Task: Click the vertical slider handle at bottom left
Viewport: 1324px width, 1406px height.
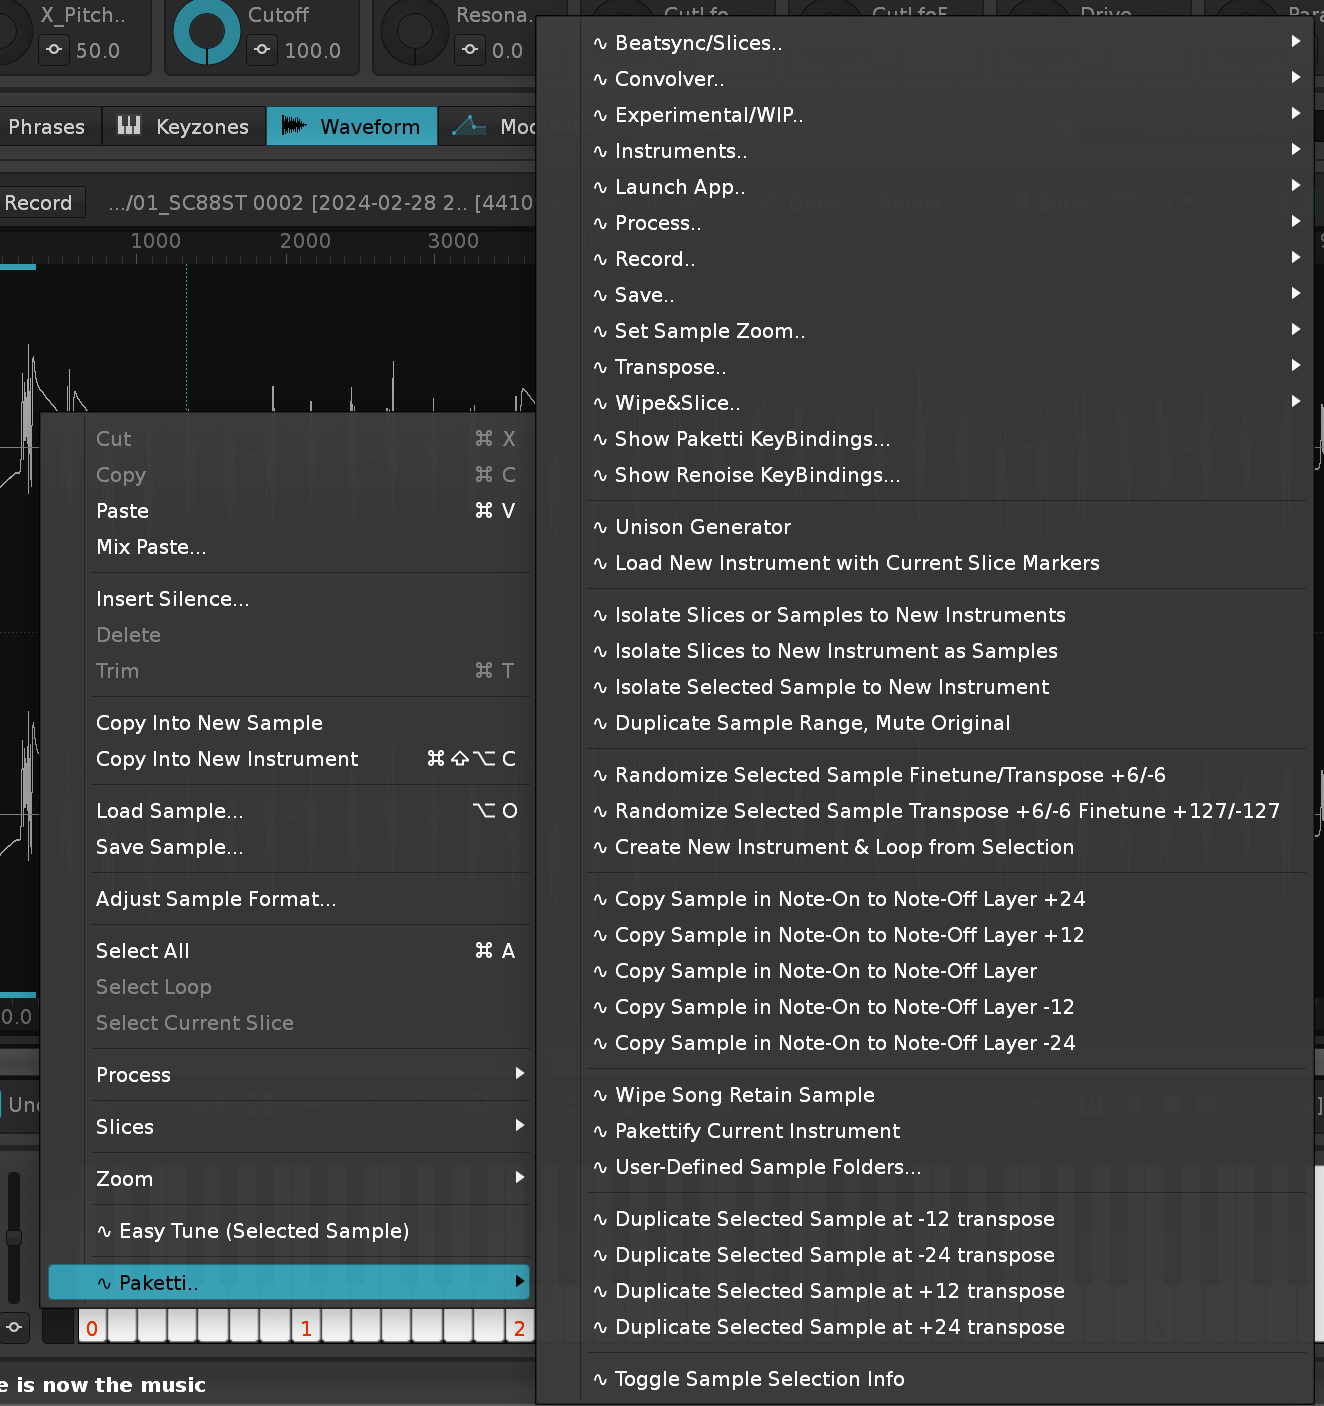Action: (14, 1238)
